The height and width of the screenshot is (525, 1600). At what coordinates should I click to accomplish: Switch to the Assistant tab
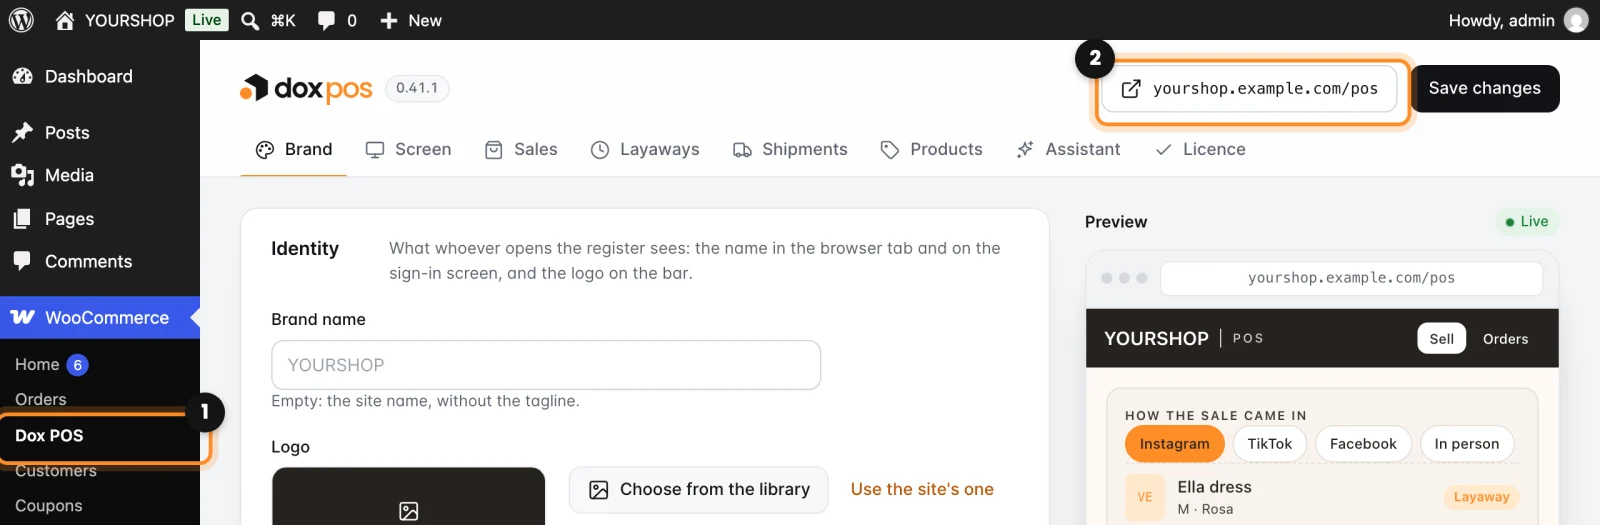pyautogui.click(x=1068, y=149)
